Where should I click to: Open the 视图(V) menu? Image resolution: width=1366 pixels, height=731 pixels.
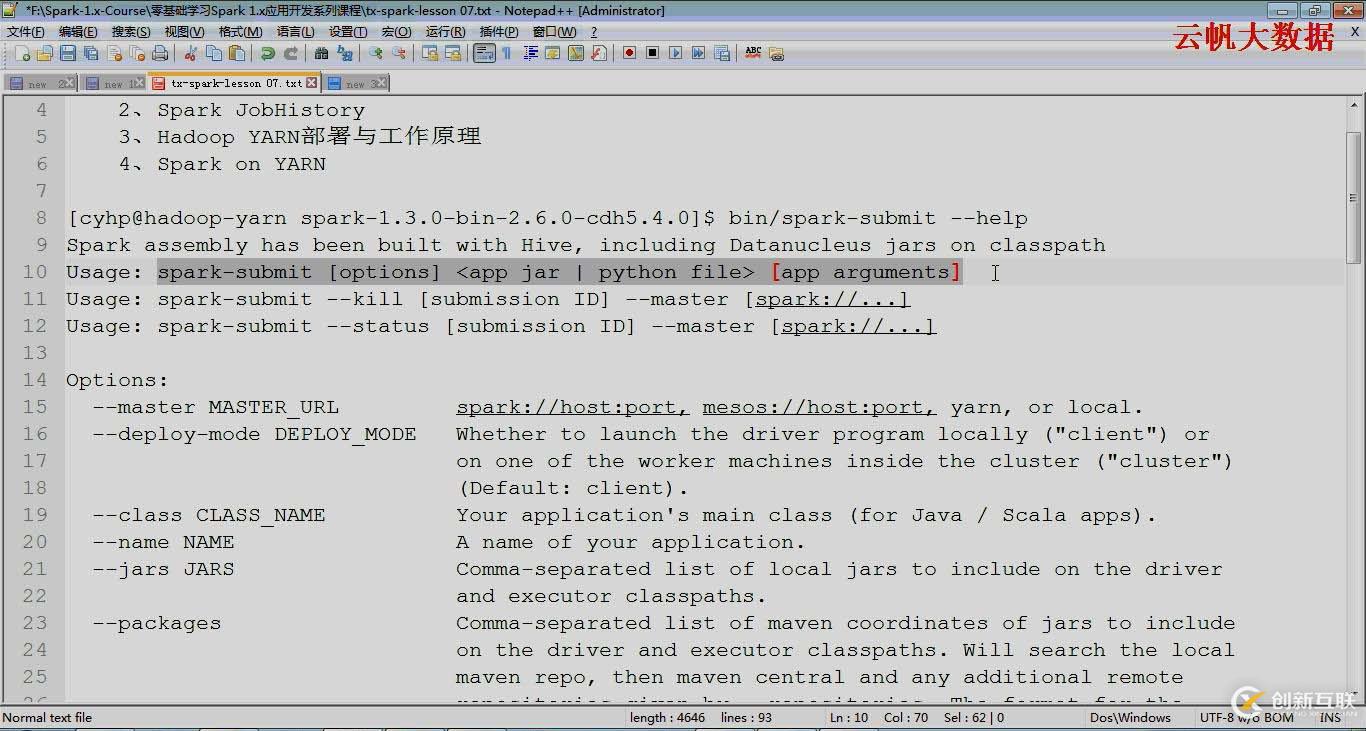pyautogui.click(x=184, y=32)
